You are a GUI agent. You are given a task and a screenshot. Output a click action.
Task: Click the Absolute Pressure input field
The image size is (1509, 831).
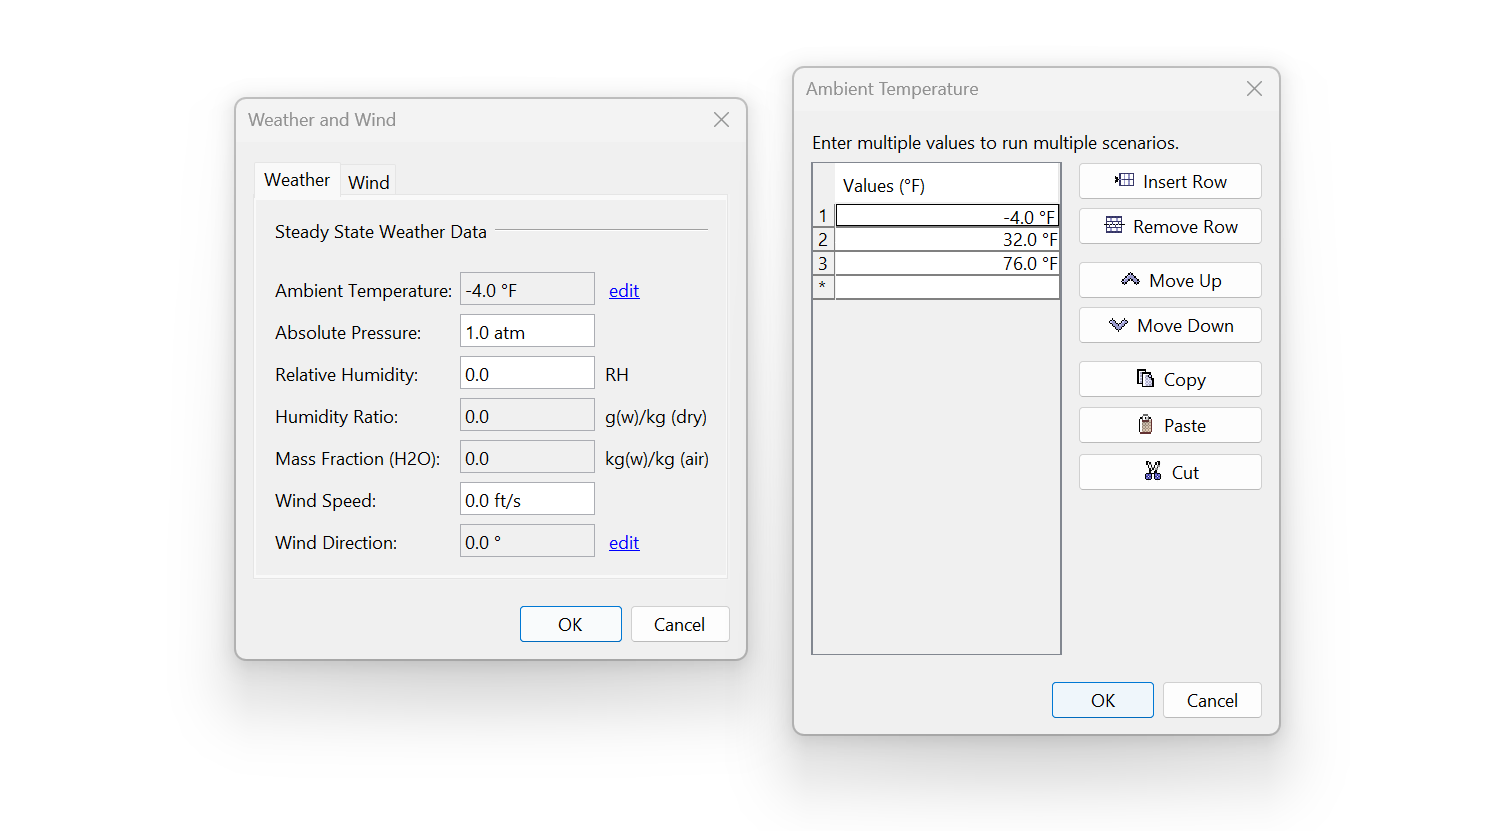tap(527, 332)
